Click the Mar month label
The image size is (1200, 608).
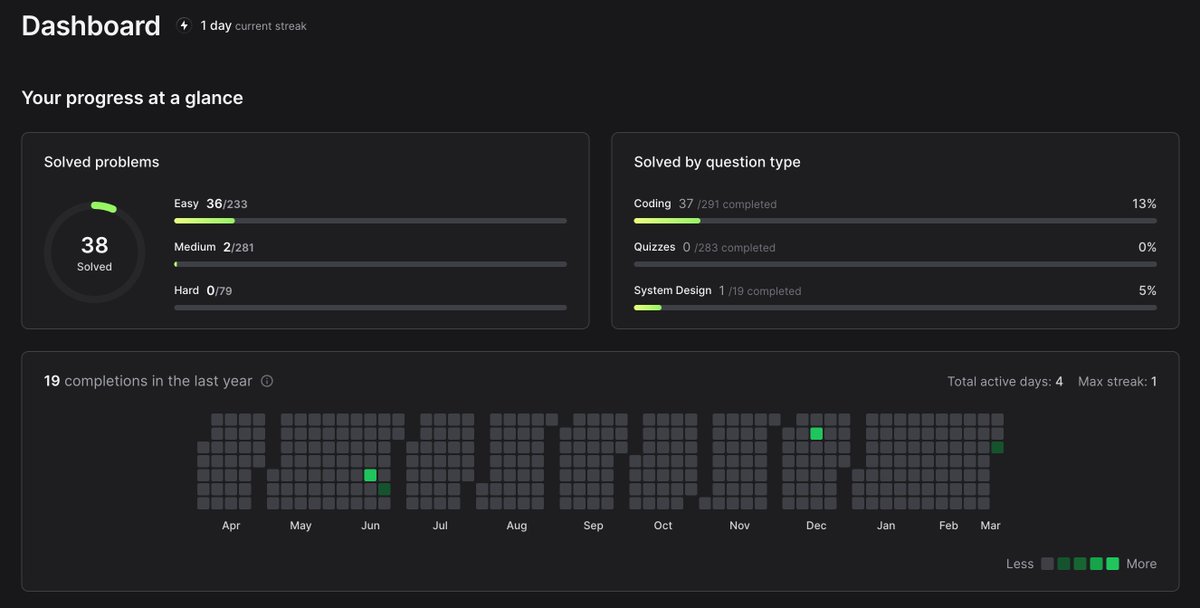990,526
